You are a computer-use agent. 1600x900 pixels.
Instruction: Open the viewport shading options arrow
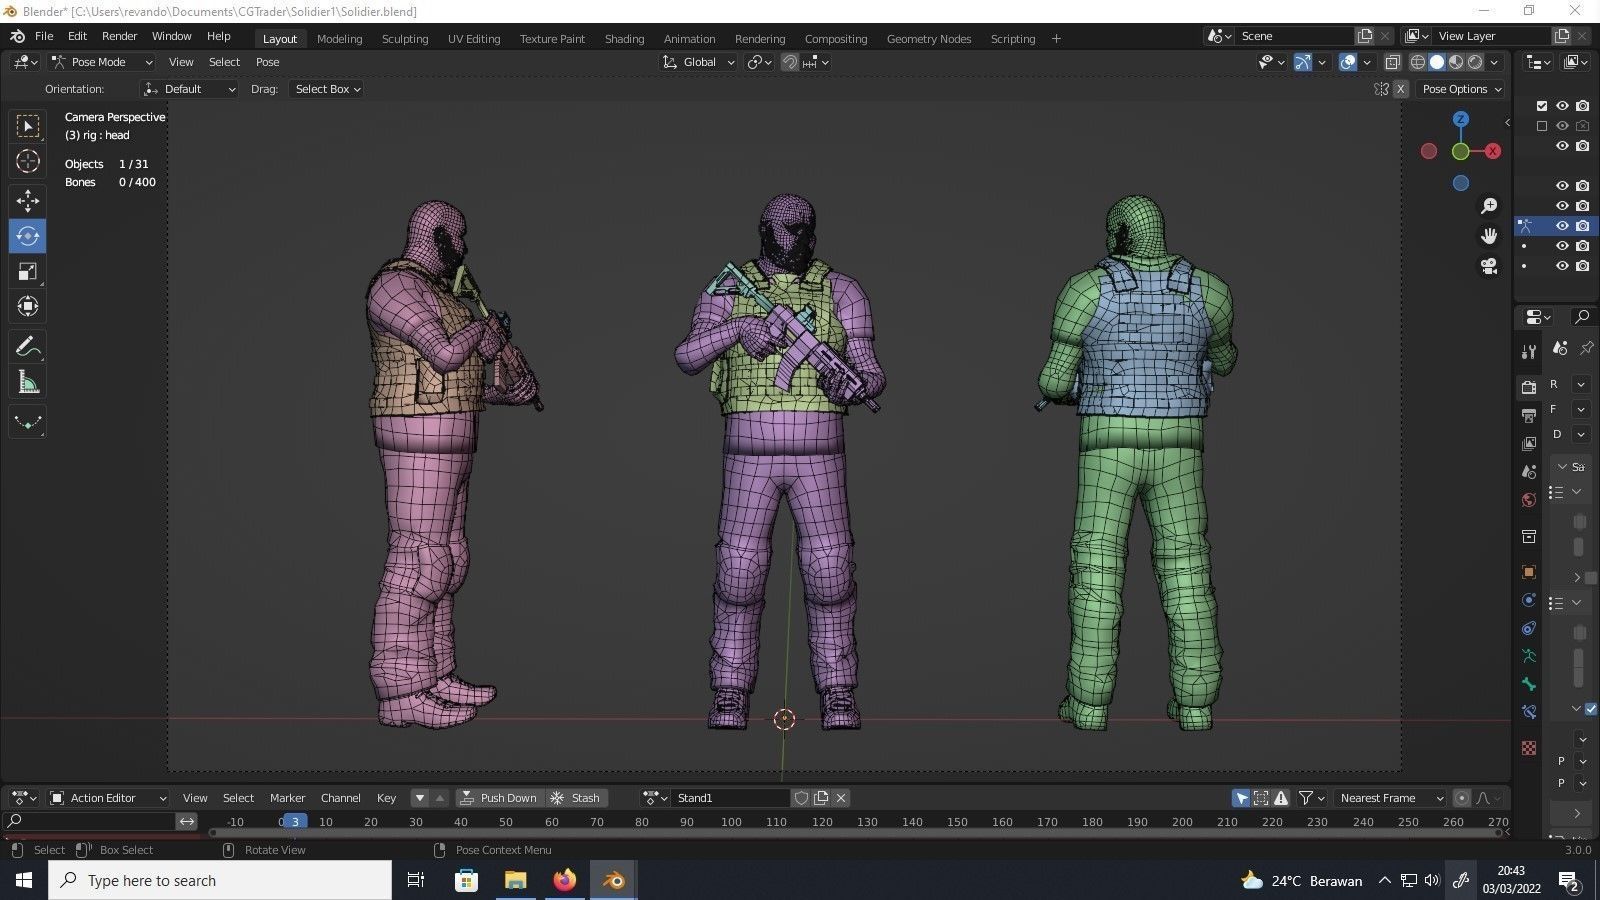[1494, 62]
